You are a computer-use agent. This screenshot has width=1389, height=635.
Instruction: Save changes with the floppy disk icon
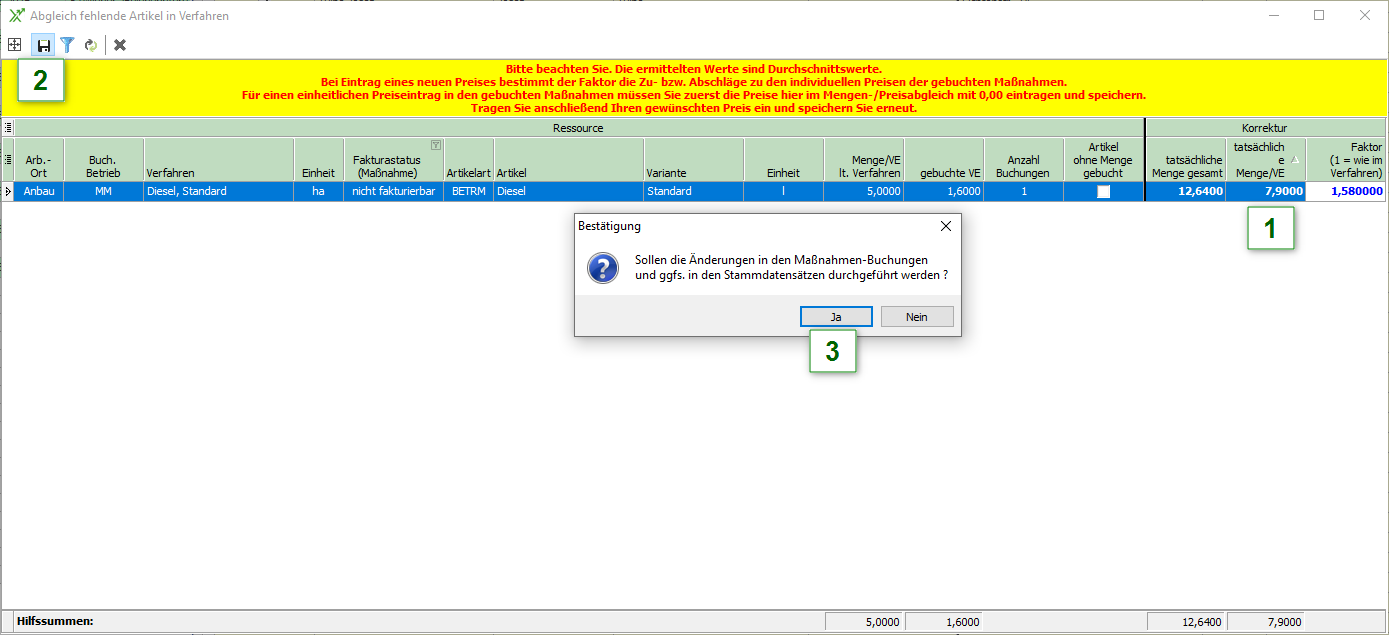coord(43,45)
